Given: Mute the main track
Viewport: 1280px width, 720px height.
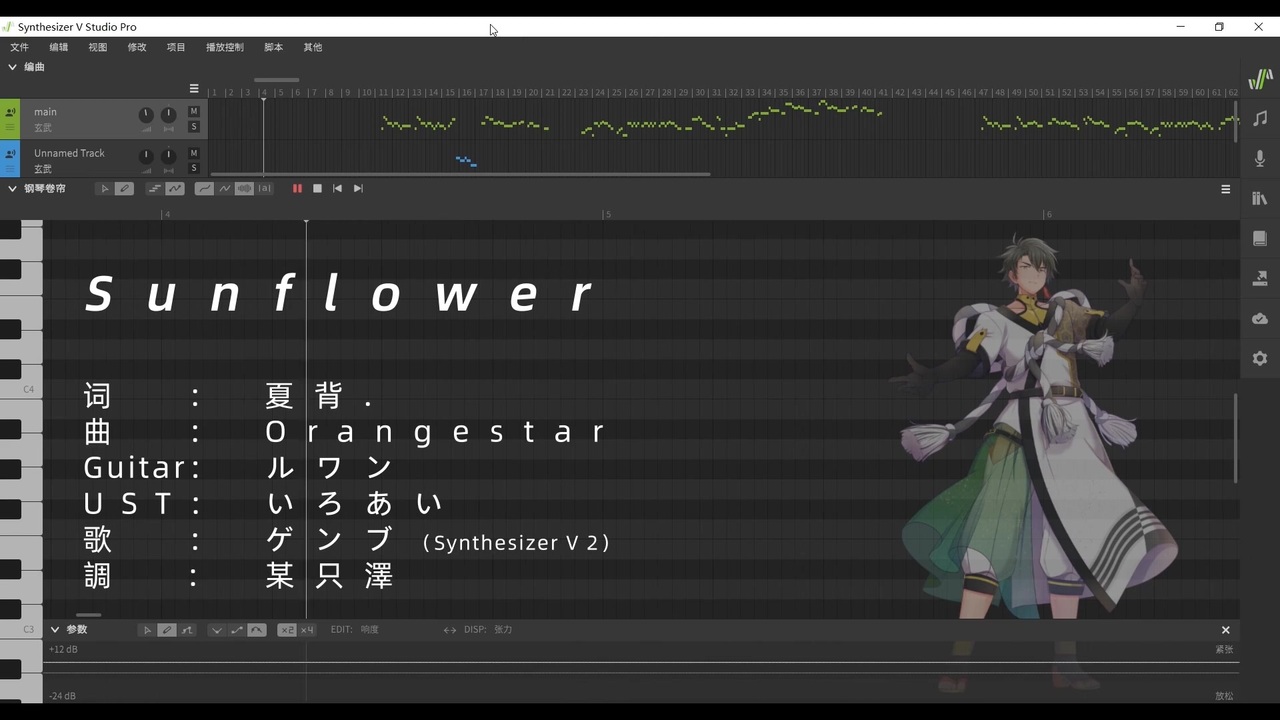Looking at the screenshot, I should [x=194, y=111].
